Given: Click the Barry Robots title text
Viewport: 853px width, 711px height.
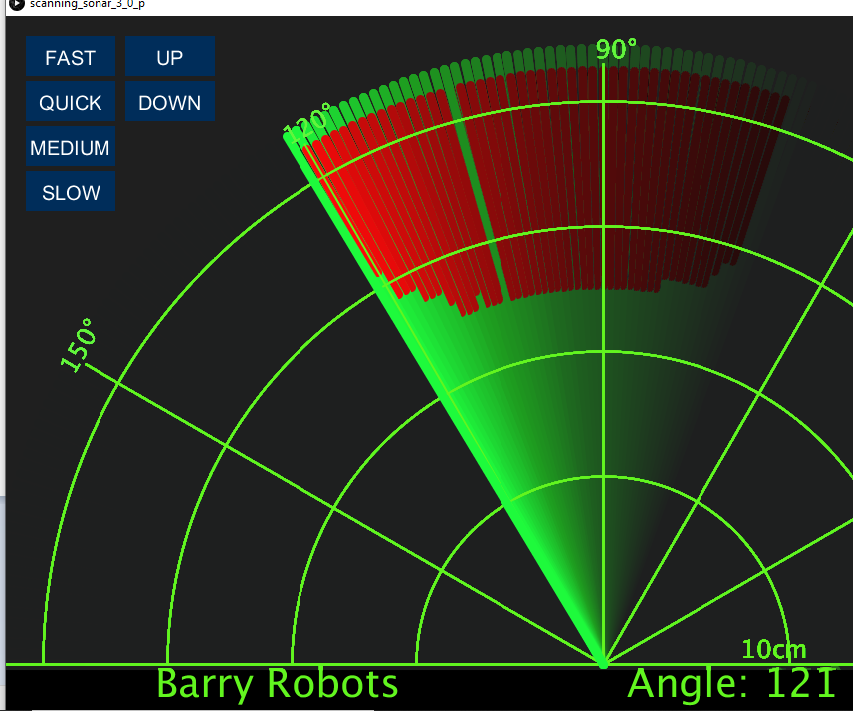Looking at the screenshot, I should [x=277, y=684].
